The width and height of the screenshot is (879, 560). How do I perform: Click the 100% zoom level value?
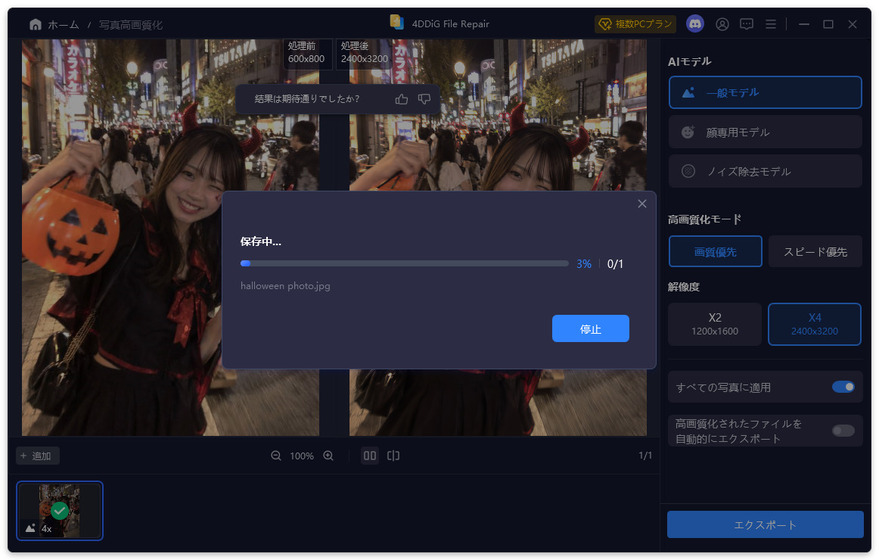click(302, 456)
